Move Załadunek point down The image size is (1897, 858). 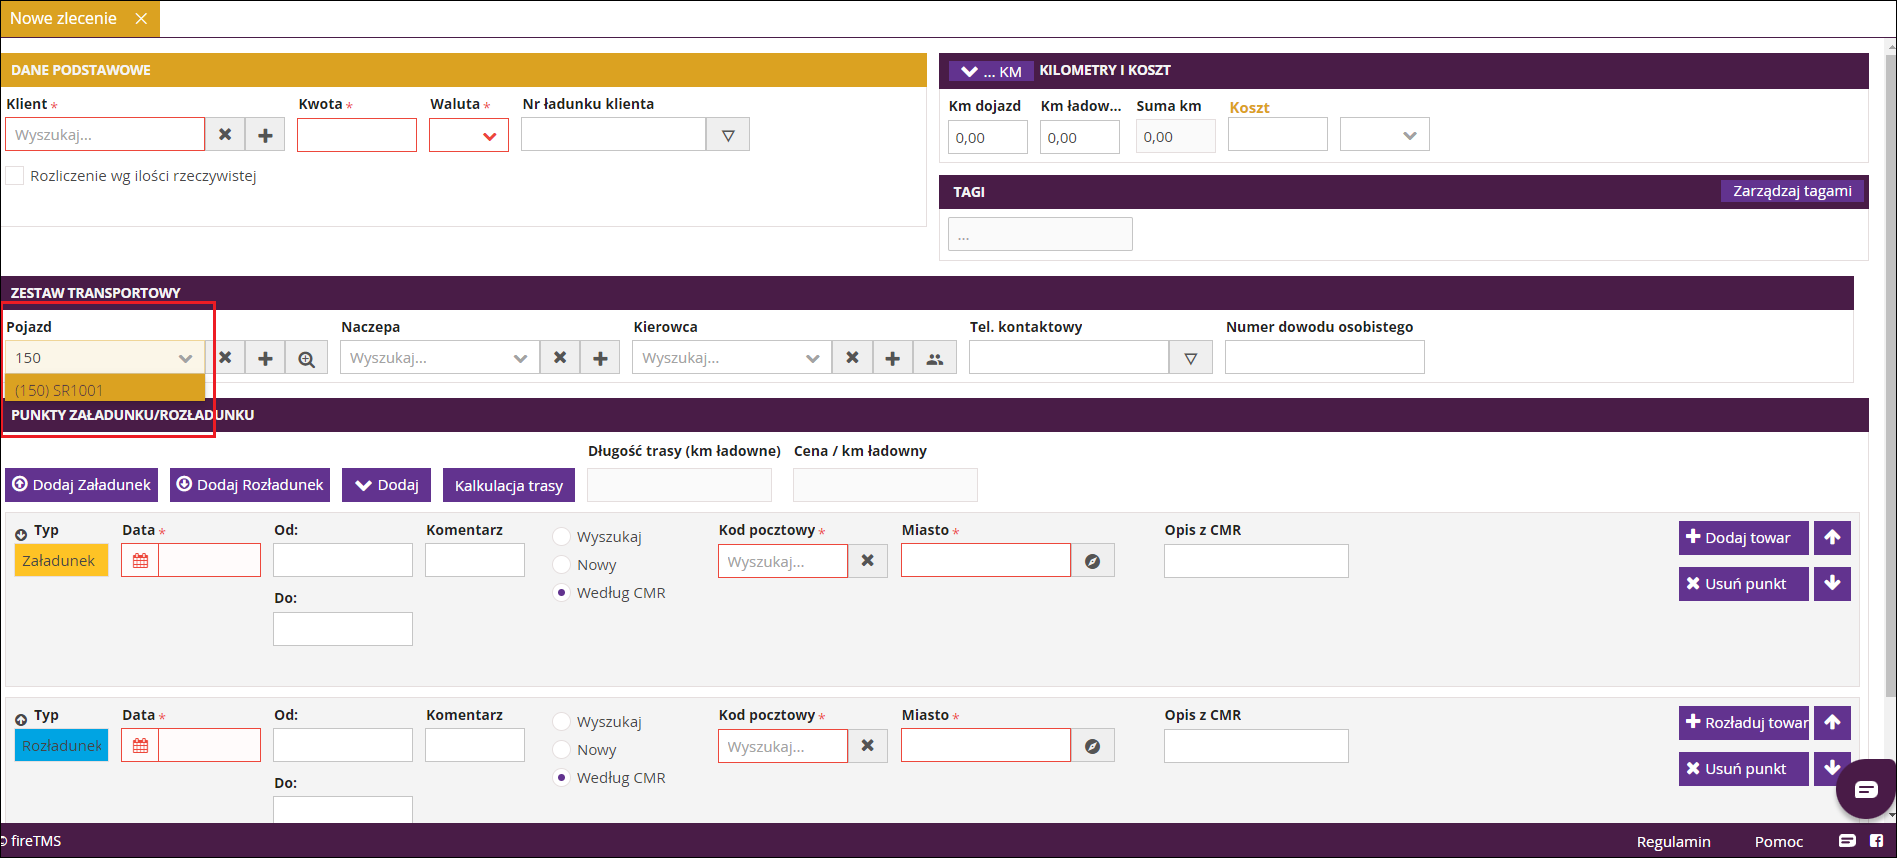1832,584
